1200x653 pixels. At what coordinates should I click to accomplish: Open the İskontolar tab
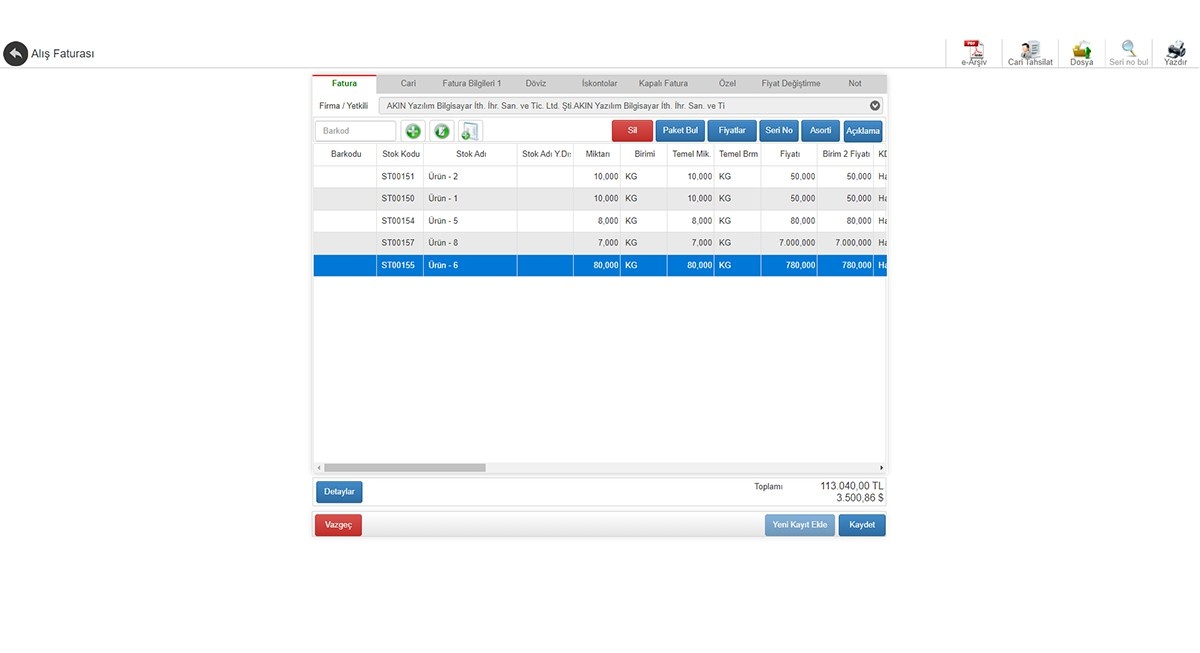pos(599,84)
